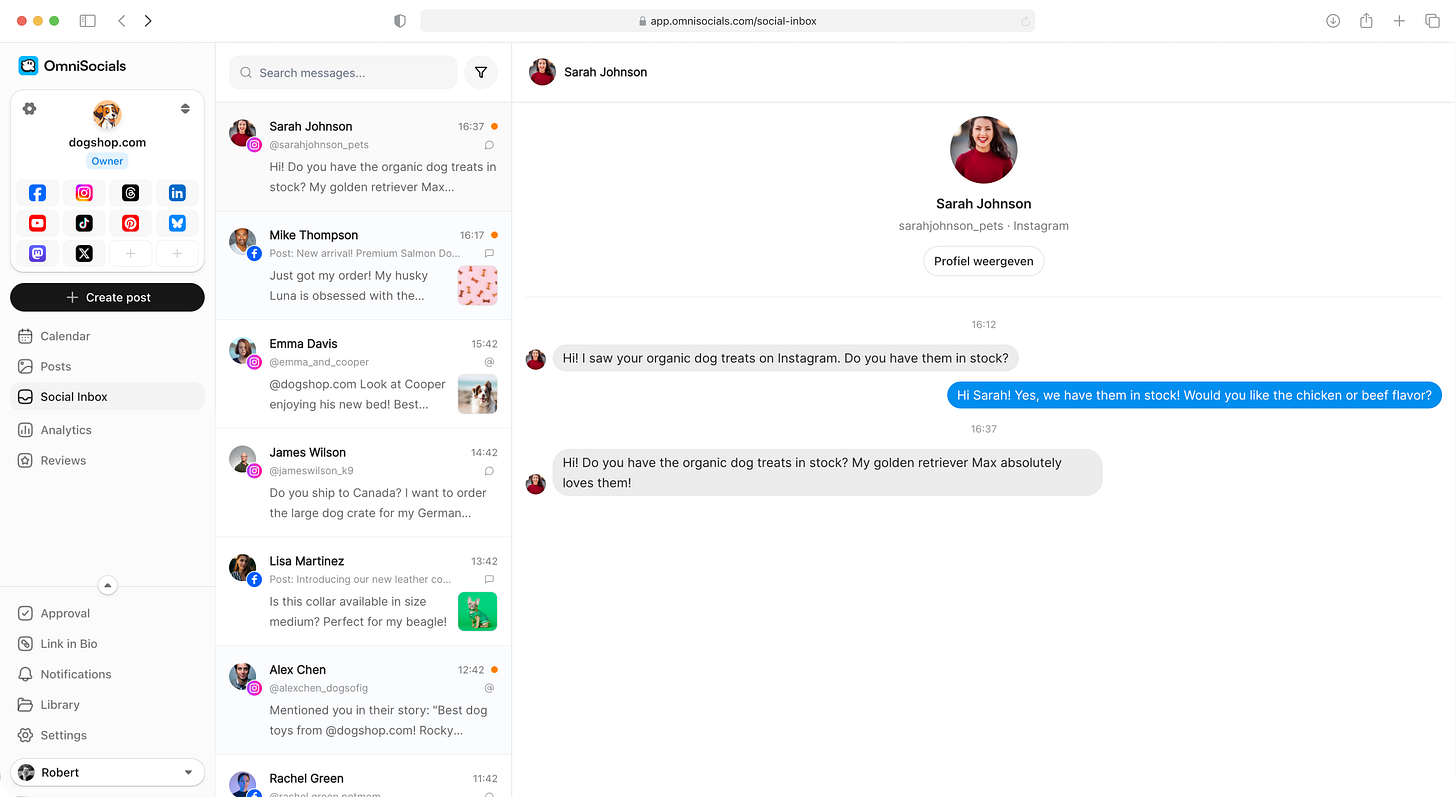Click the Safari address bar

coord(727,21)
